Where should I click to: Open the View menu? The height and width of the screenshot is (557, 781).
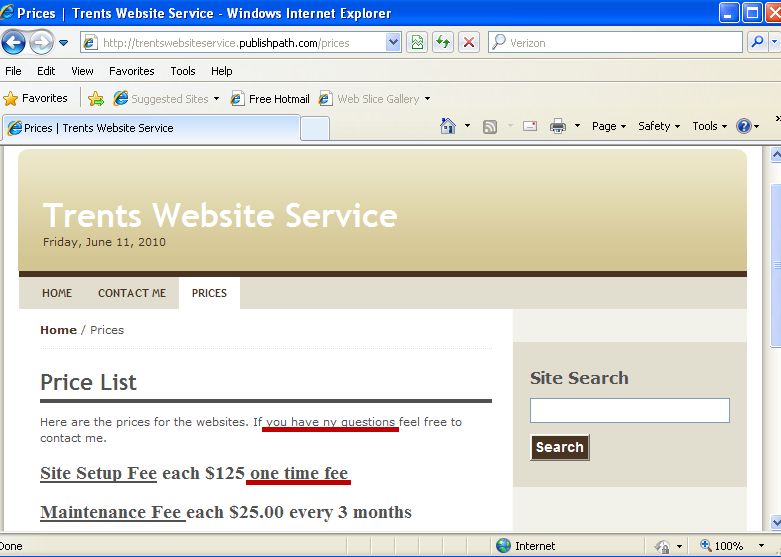pos(82,71)
